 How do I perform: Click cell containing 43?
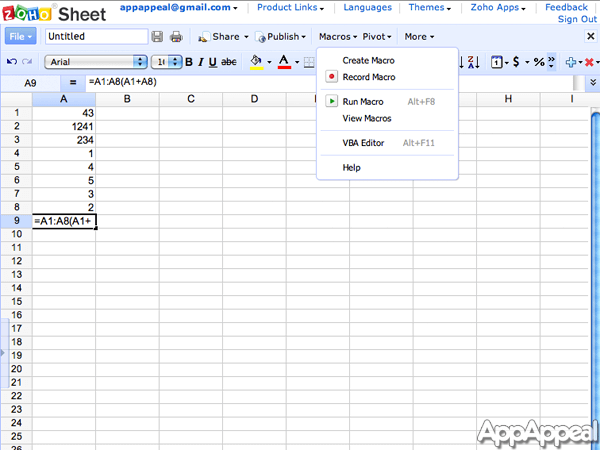click(64, 113)
